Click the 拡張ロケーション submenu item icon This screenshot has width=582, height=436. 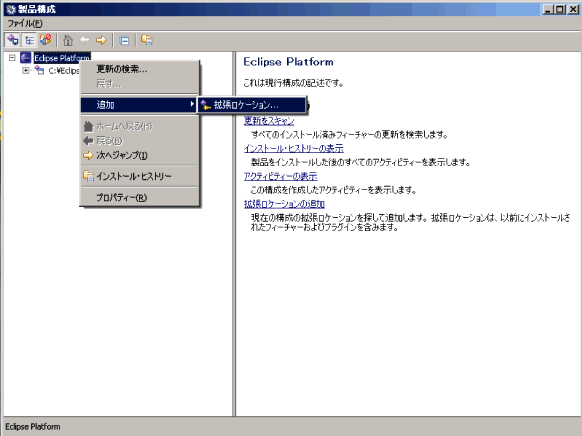point(206,105)
